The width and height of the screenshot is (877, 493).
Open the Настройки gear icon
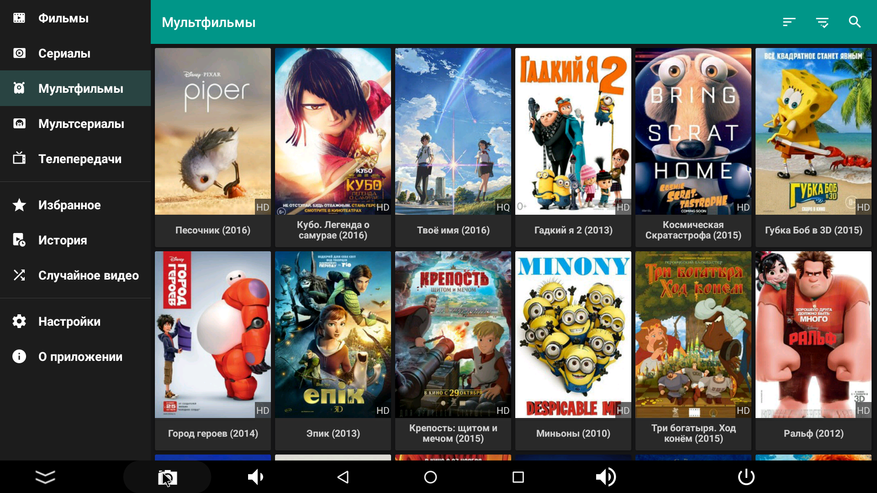[x=19, y=321]
